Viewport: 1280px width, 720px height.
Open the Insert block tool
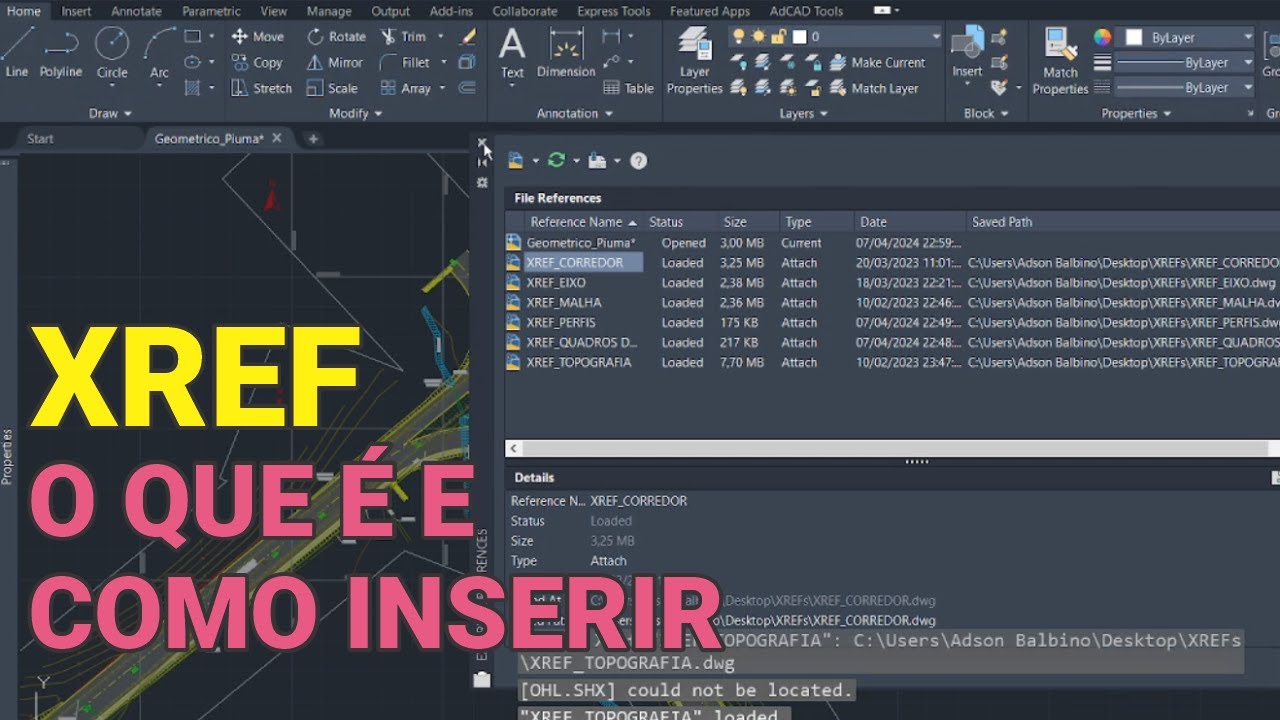[967, 55]
